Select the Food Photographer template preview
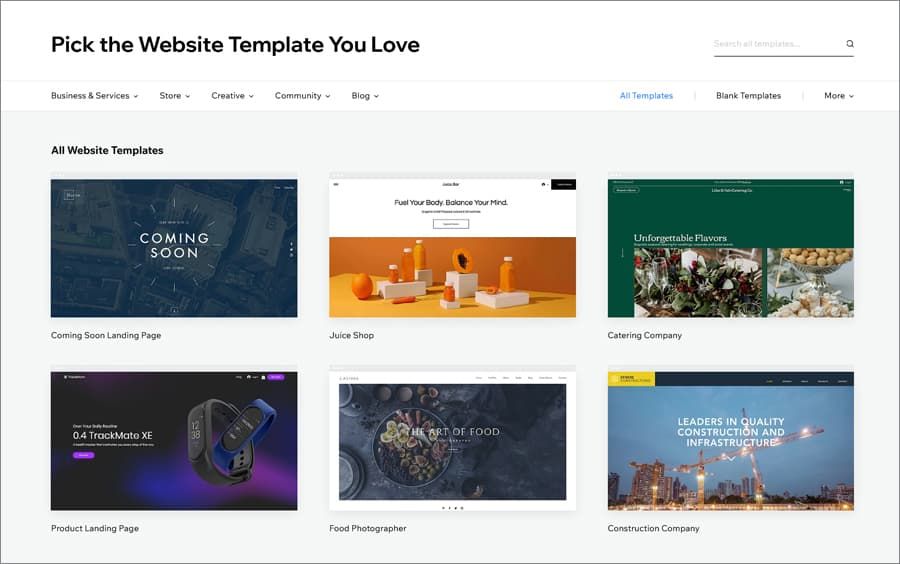Viewport: 900px width, 564px height. click(452, 441)
